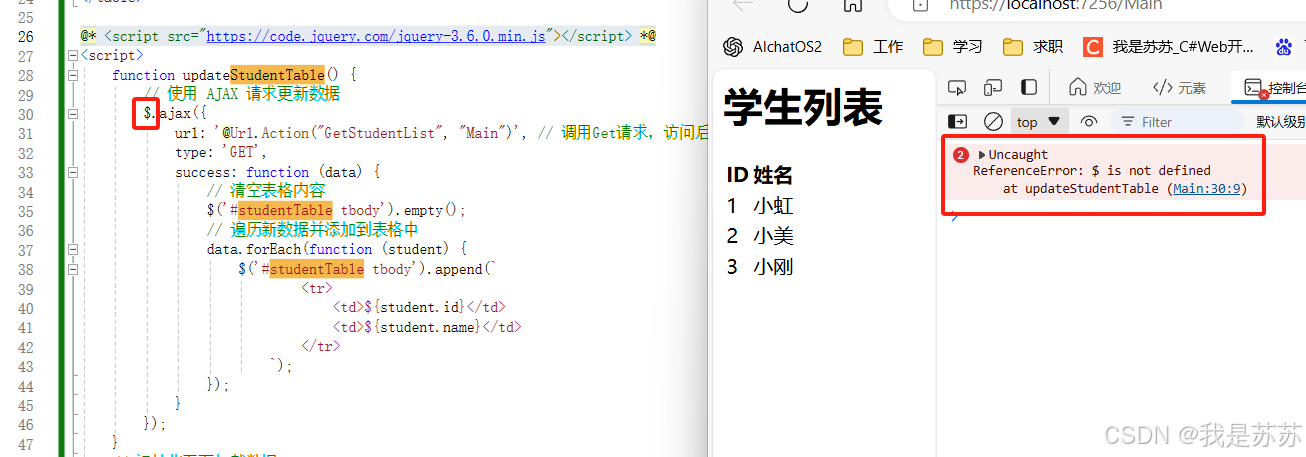The width and height of the screenshot is (1306, 457).
Task: Open the 学习 bookmark folder
Action: click(x=953, y=47)
